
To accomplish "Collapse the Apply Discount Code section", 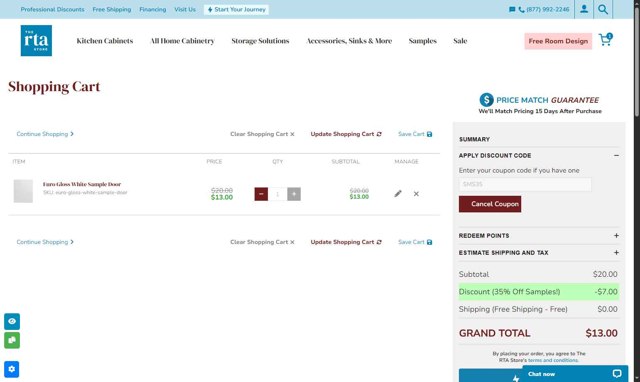I will pos(616,155).
